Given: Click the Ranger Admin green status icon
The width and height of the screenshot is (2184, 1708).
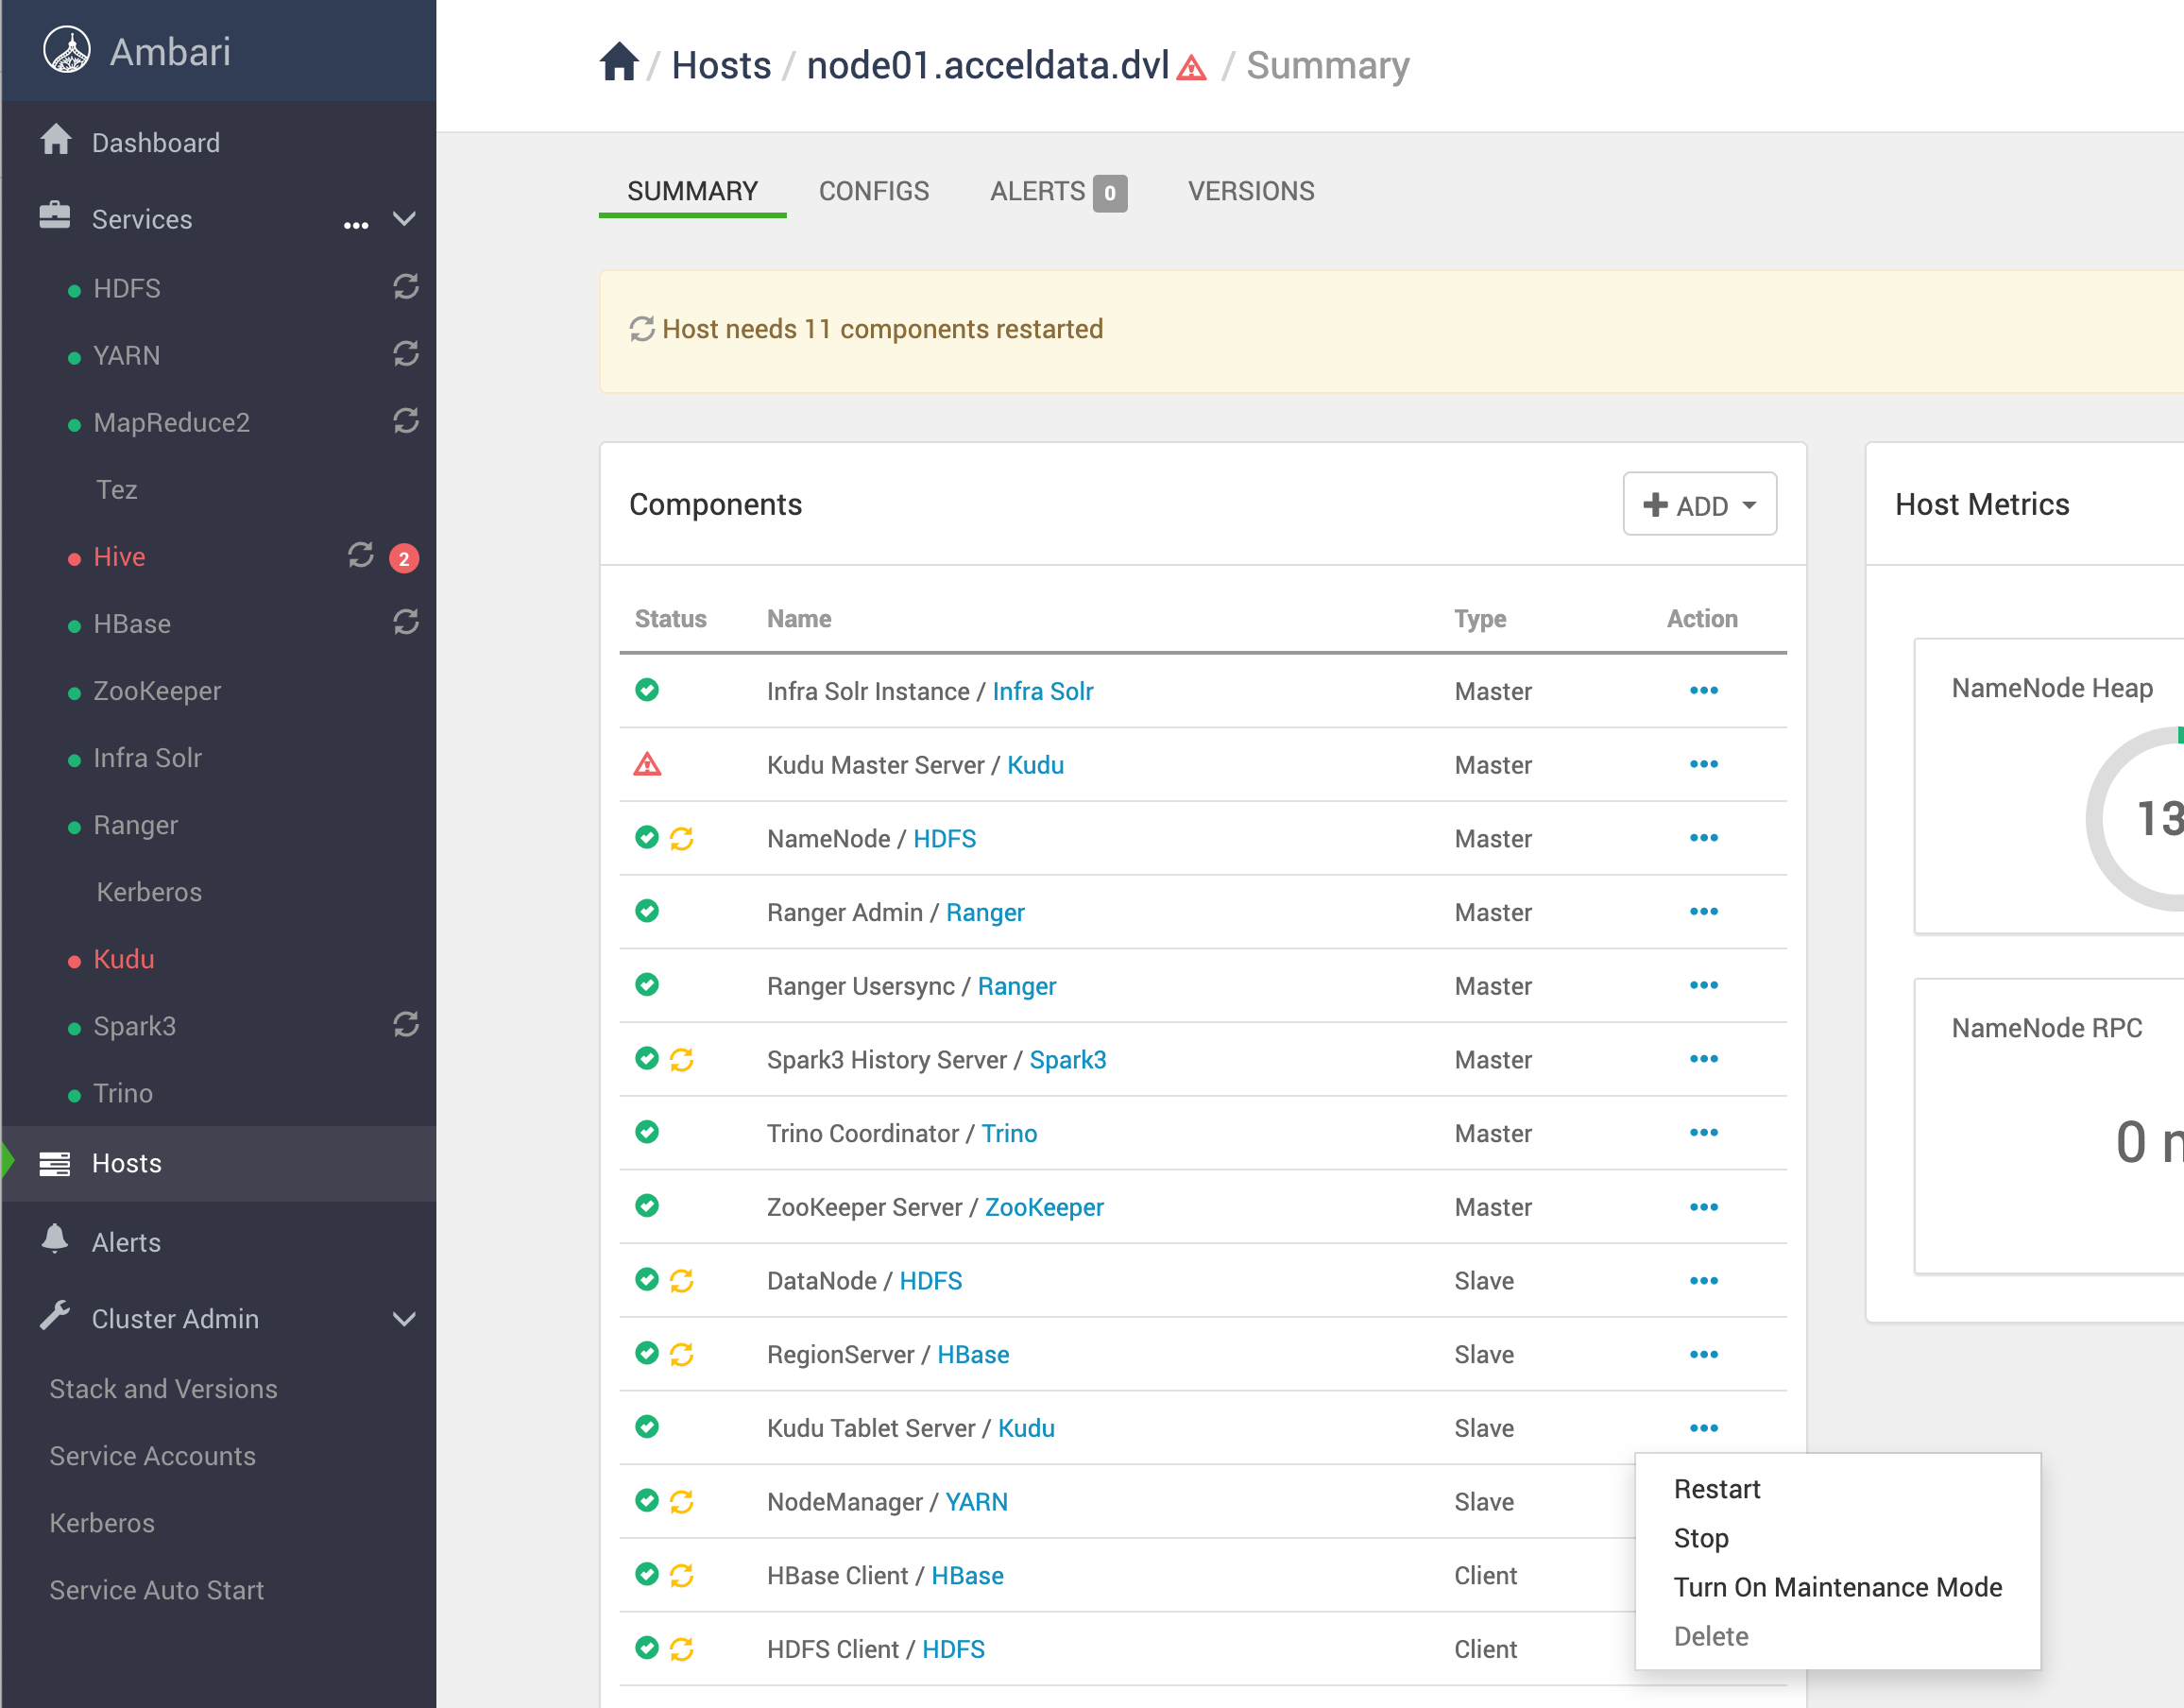Looking at the screenshot, I should (x=647, y=911).
